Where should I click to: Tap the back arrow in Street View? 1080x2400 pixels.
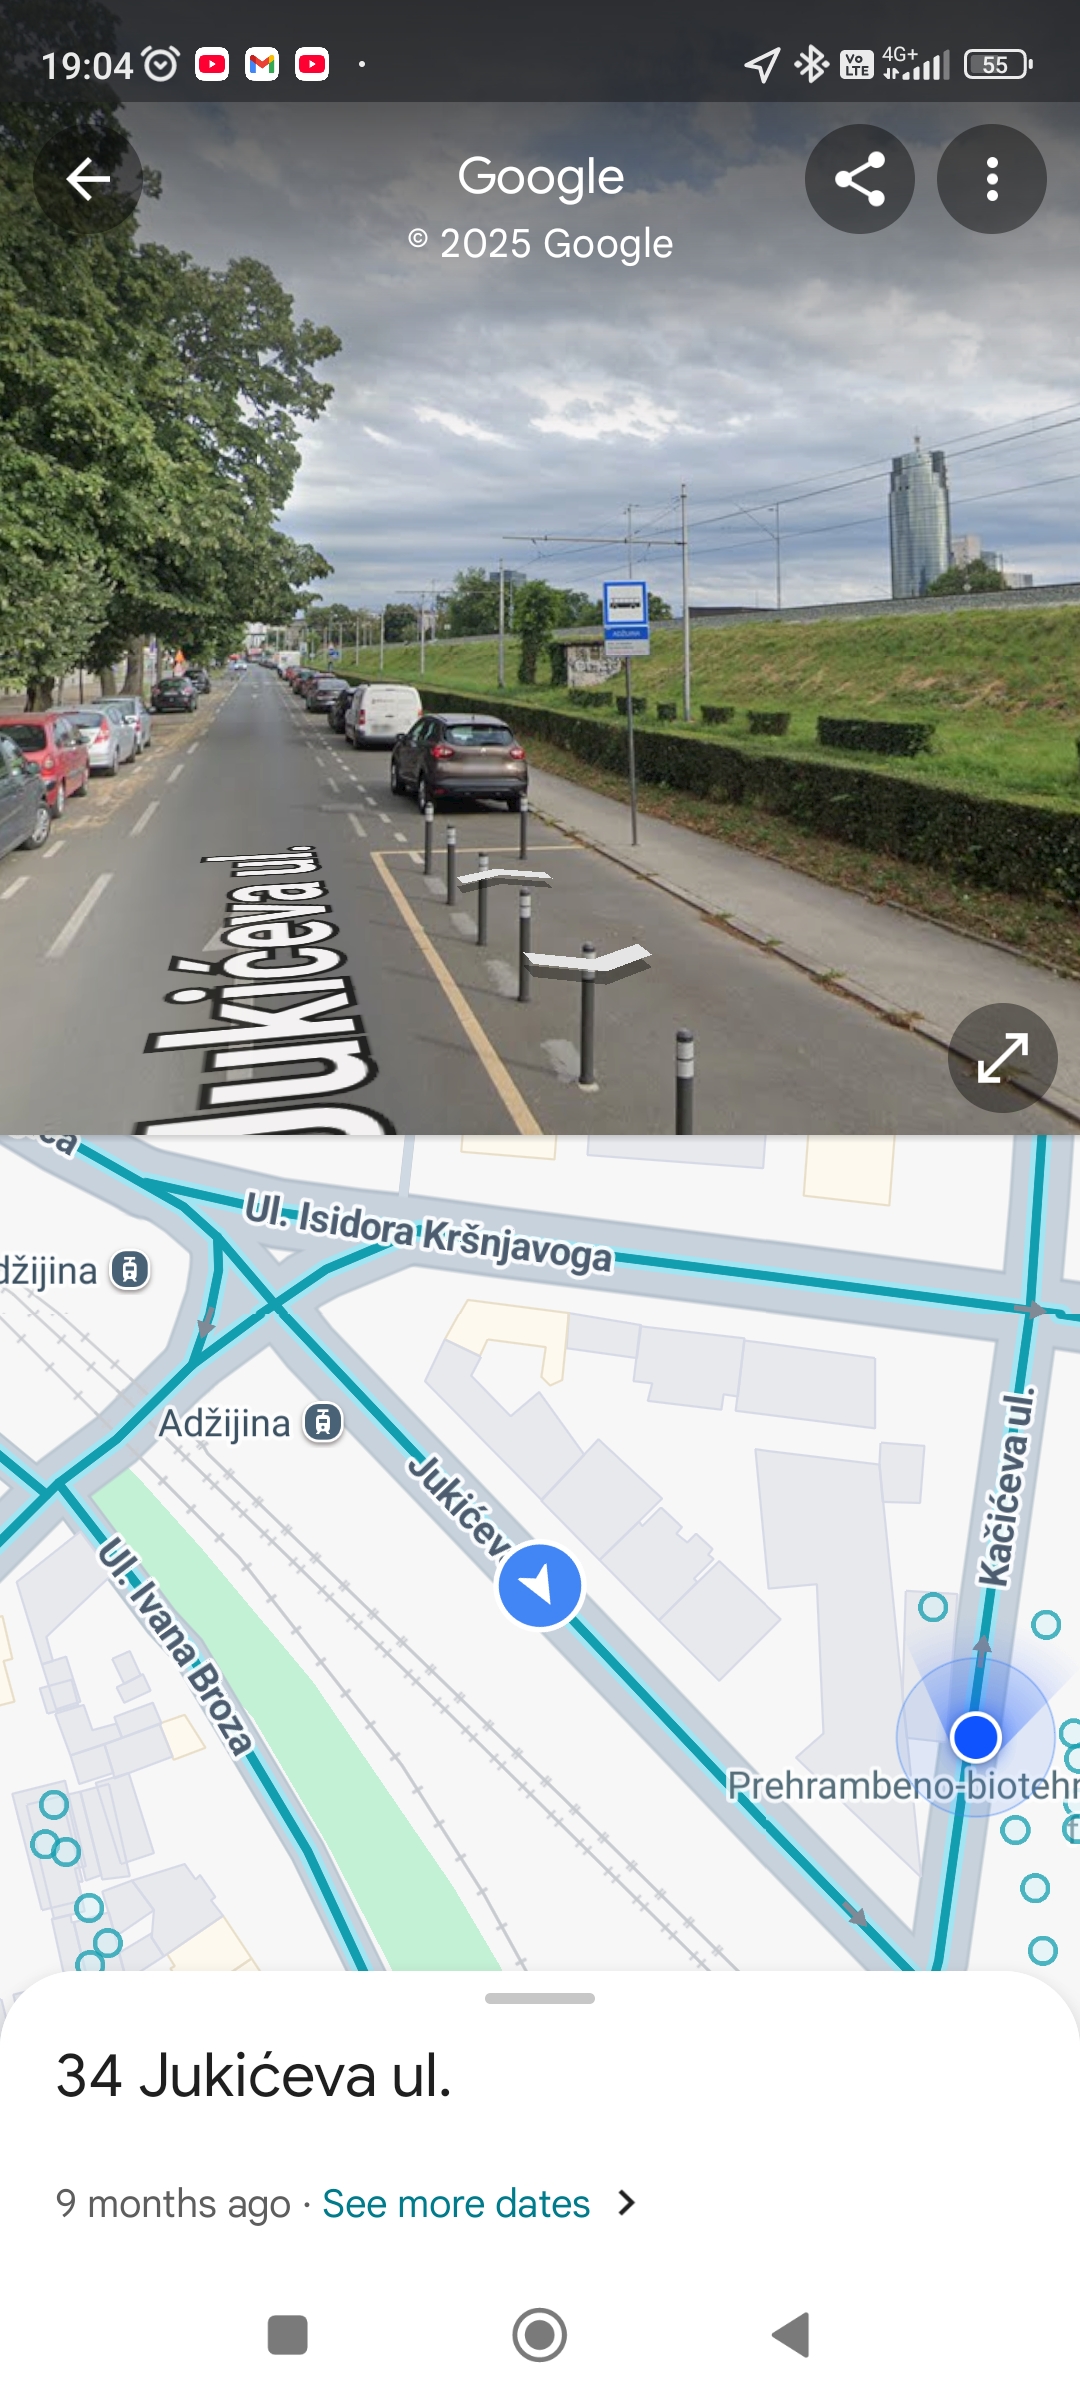click(88, 180)
